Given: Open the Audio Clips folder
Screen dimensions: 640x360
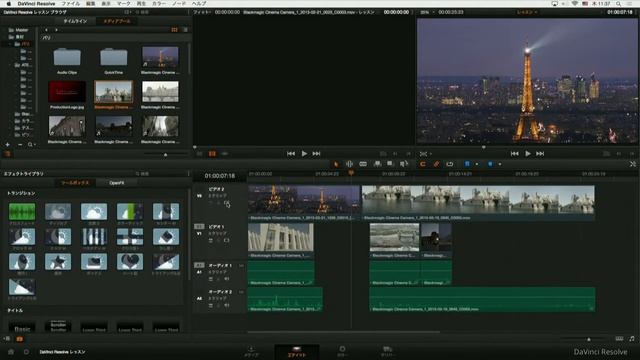Looking at the screenshot, I should pos(67,61).
